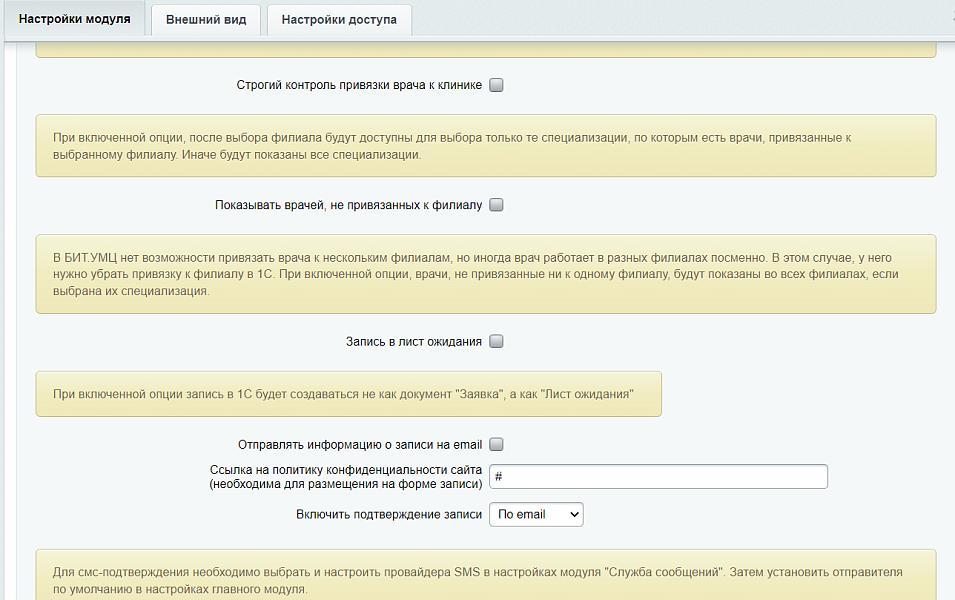The height and width of the screenshot is (600, 955).
Task: Check the Запись в лист ожидания box
Action: 496,342
